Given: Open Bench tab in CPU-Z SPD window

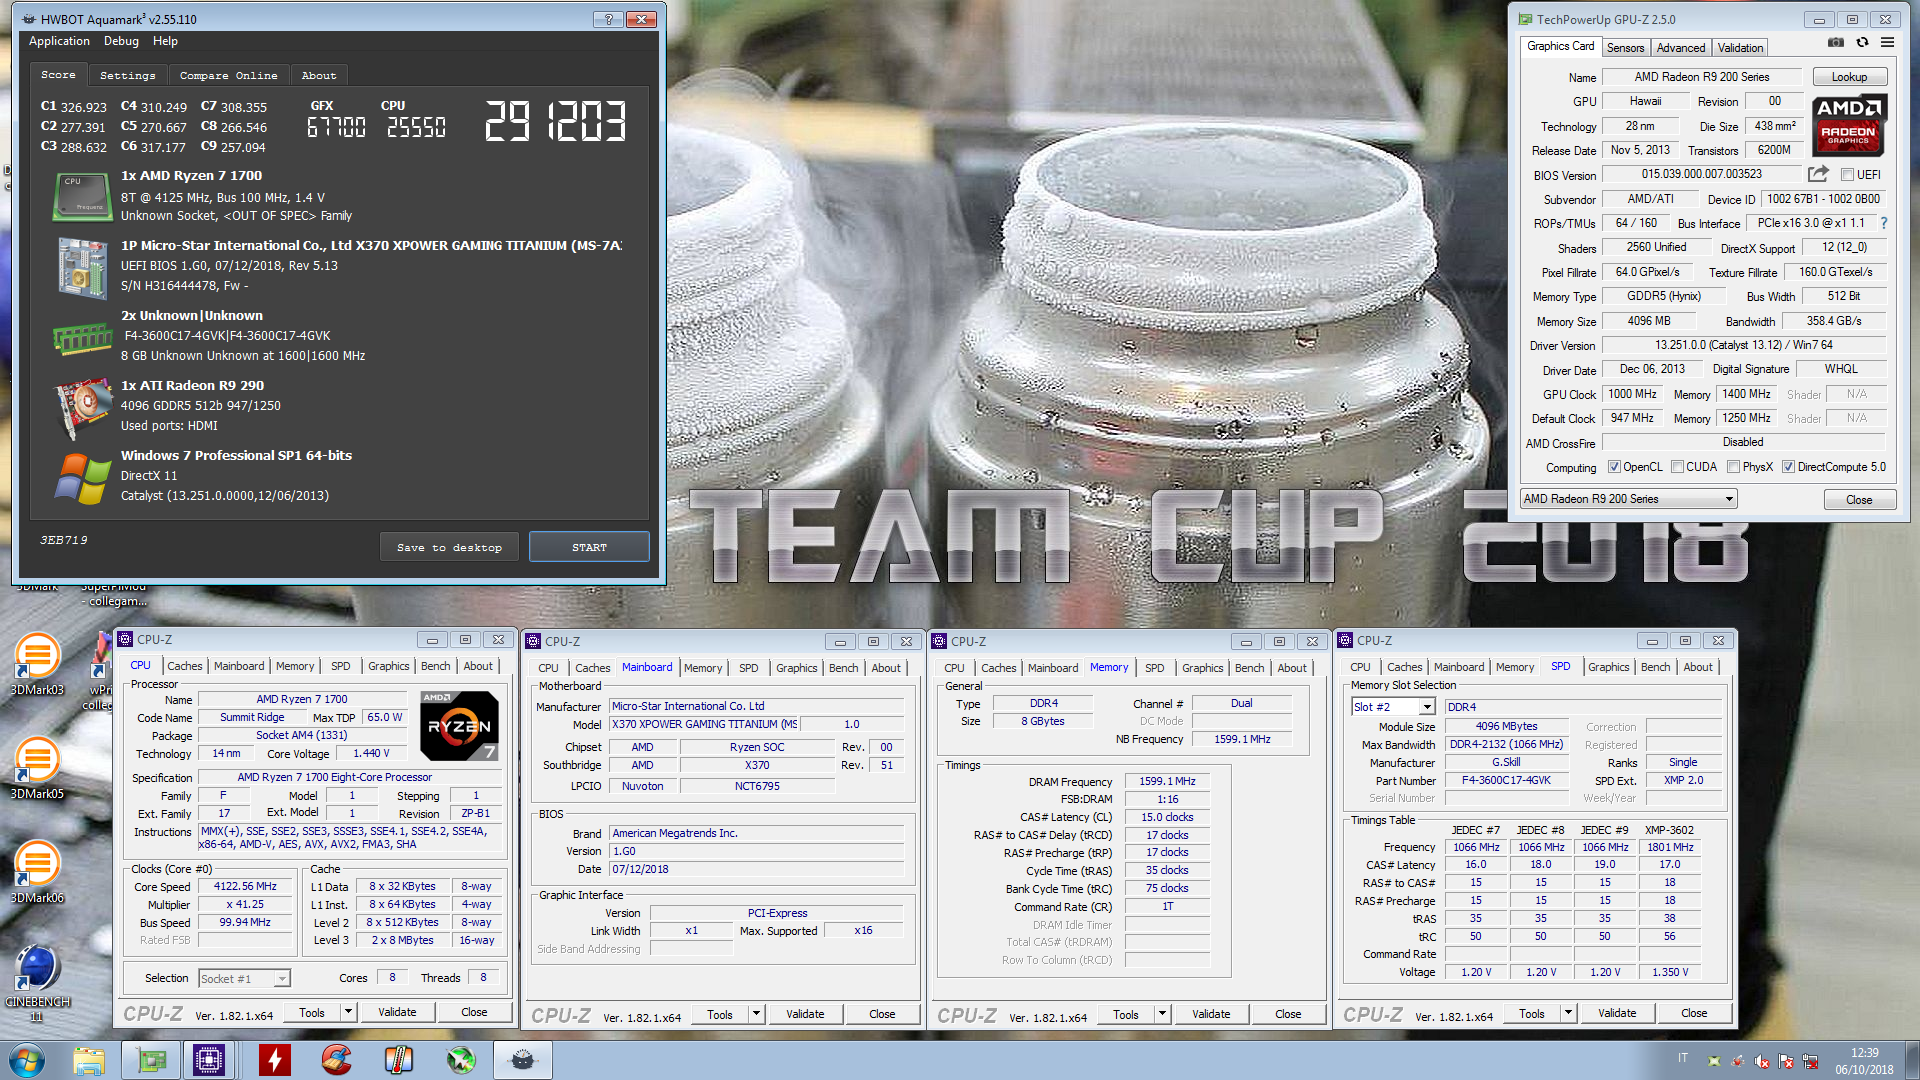Looking at the screenshot, I should pos(1655,667).
